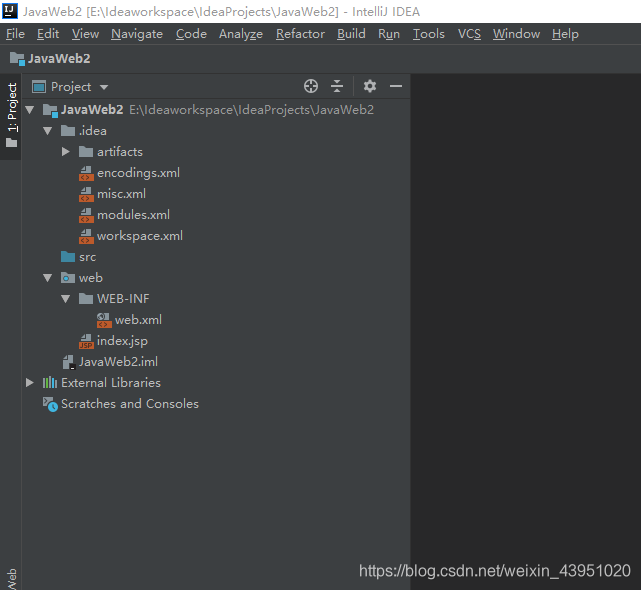Click the modules.xml file icon

pyautogui.click(x=86, y=215)
